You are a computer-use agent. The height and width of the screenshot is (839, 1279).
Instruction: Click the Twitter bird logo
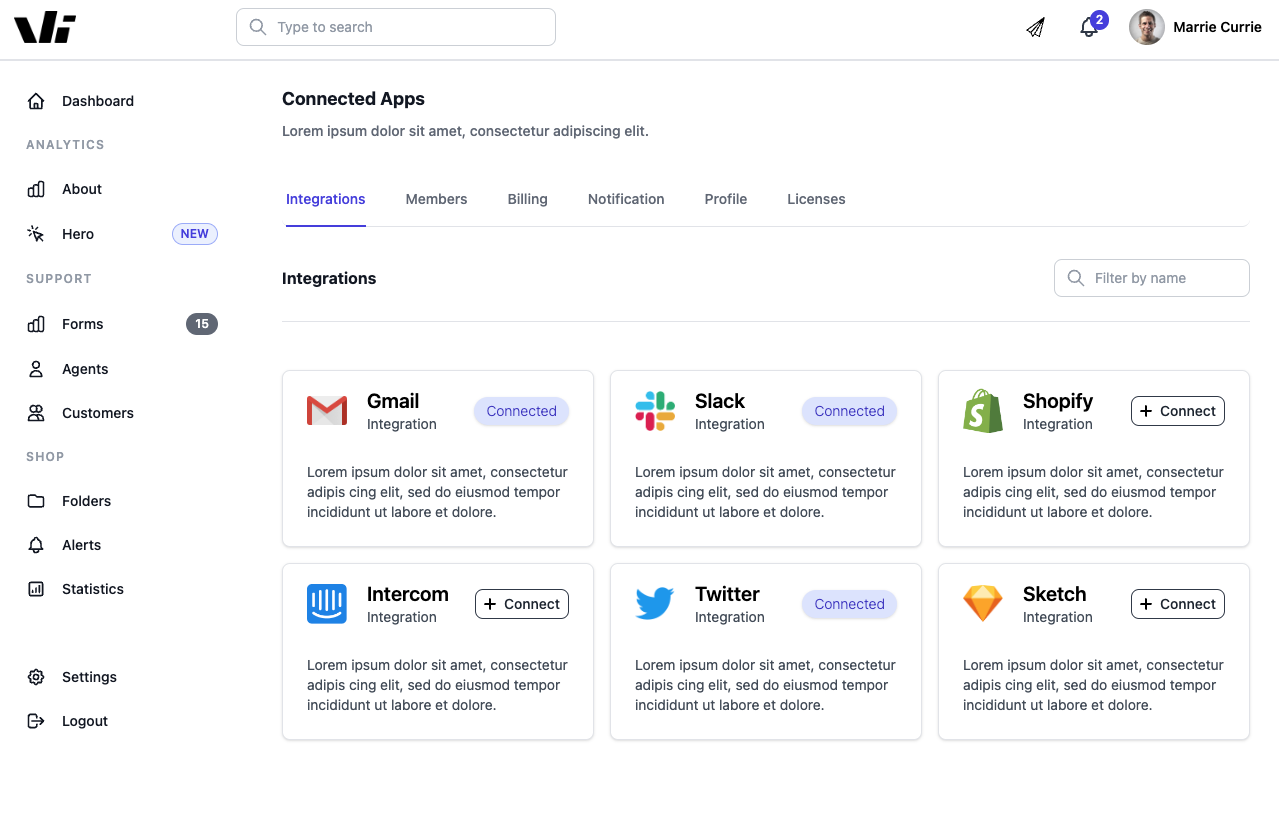[655, 604]
